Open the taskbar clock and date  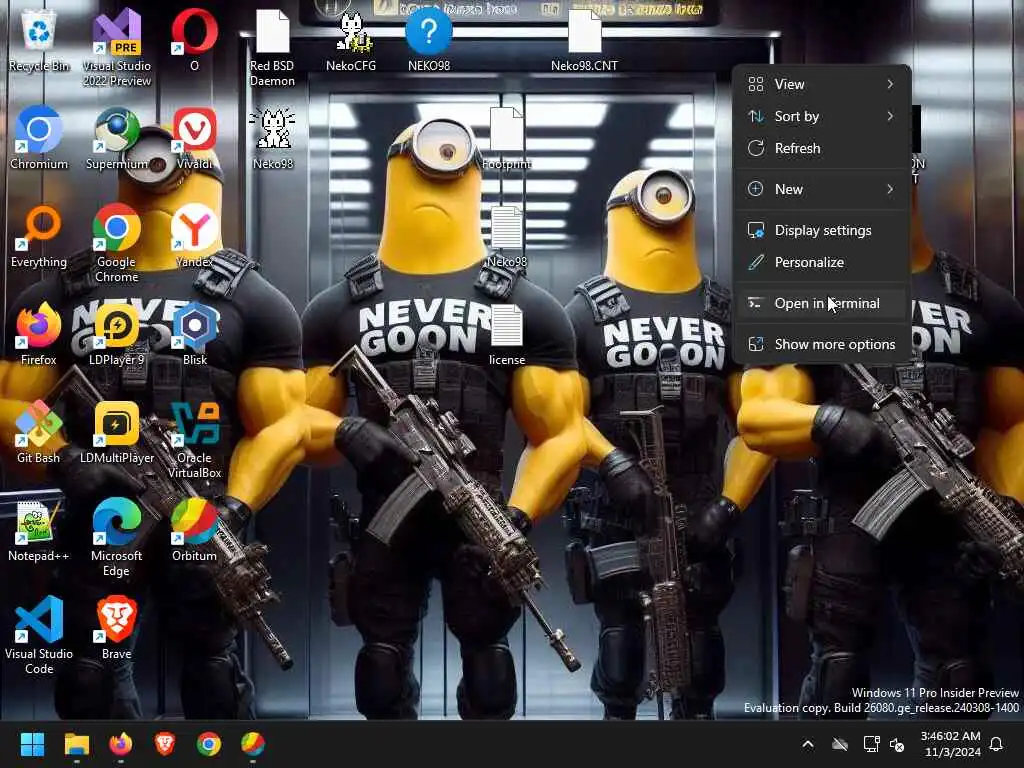[x=951, y=744]
